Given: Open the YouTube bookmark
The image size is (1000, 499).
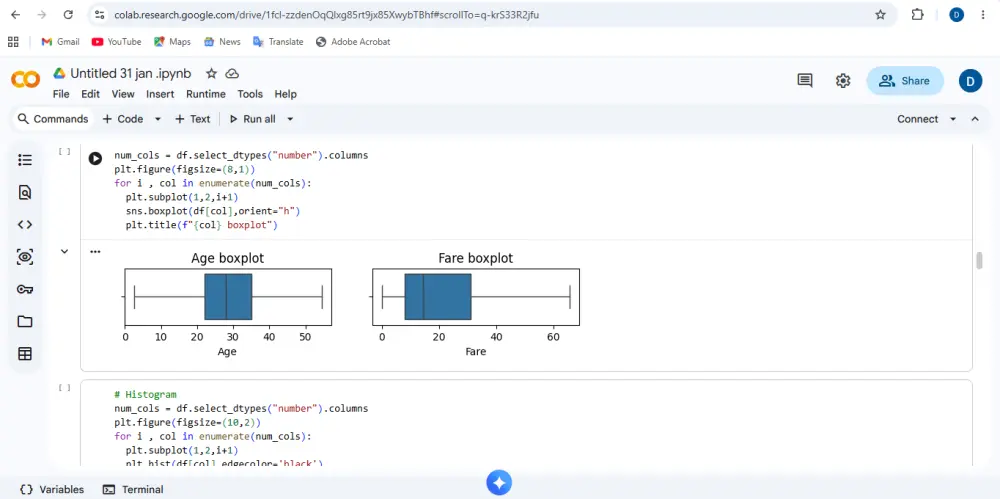Looking at the screenshot, I should tap(116, 41).
